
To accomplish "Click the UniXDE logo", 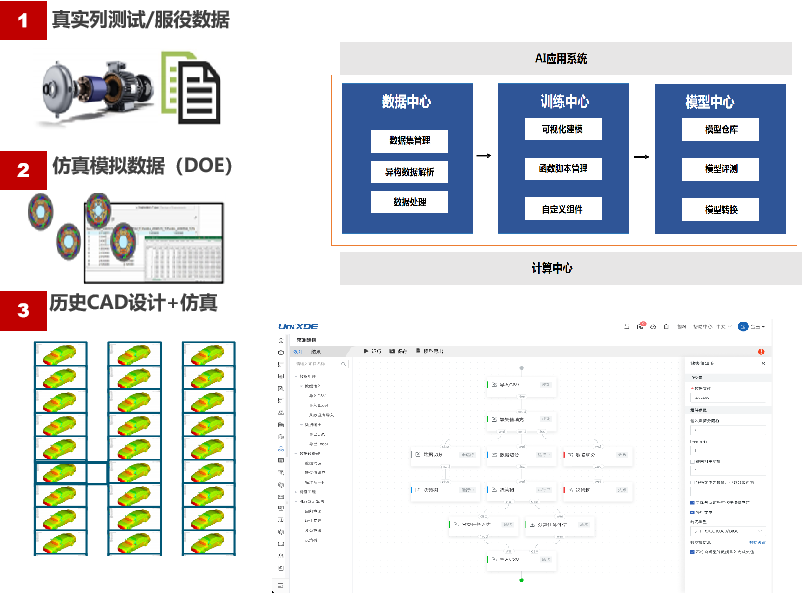I will pos(298,326).
